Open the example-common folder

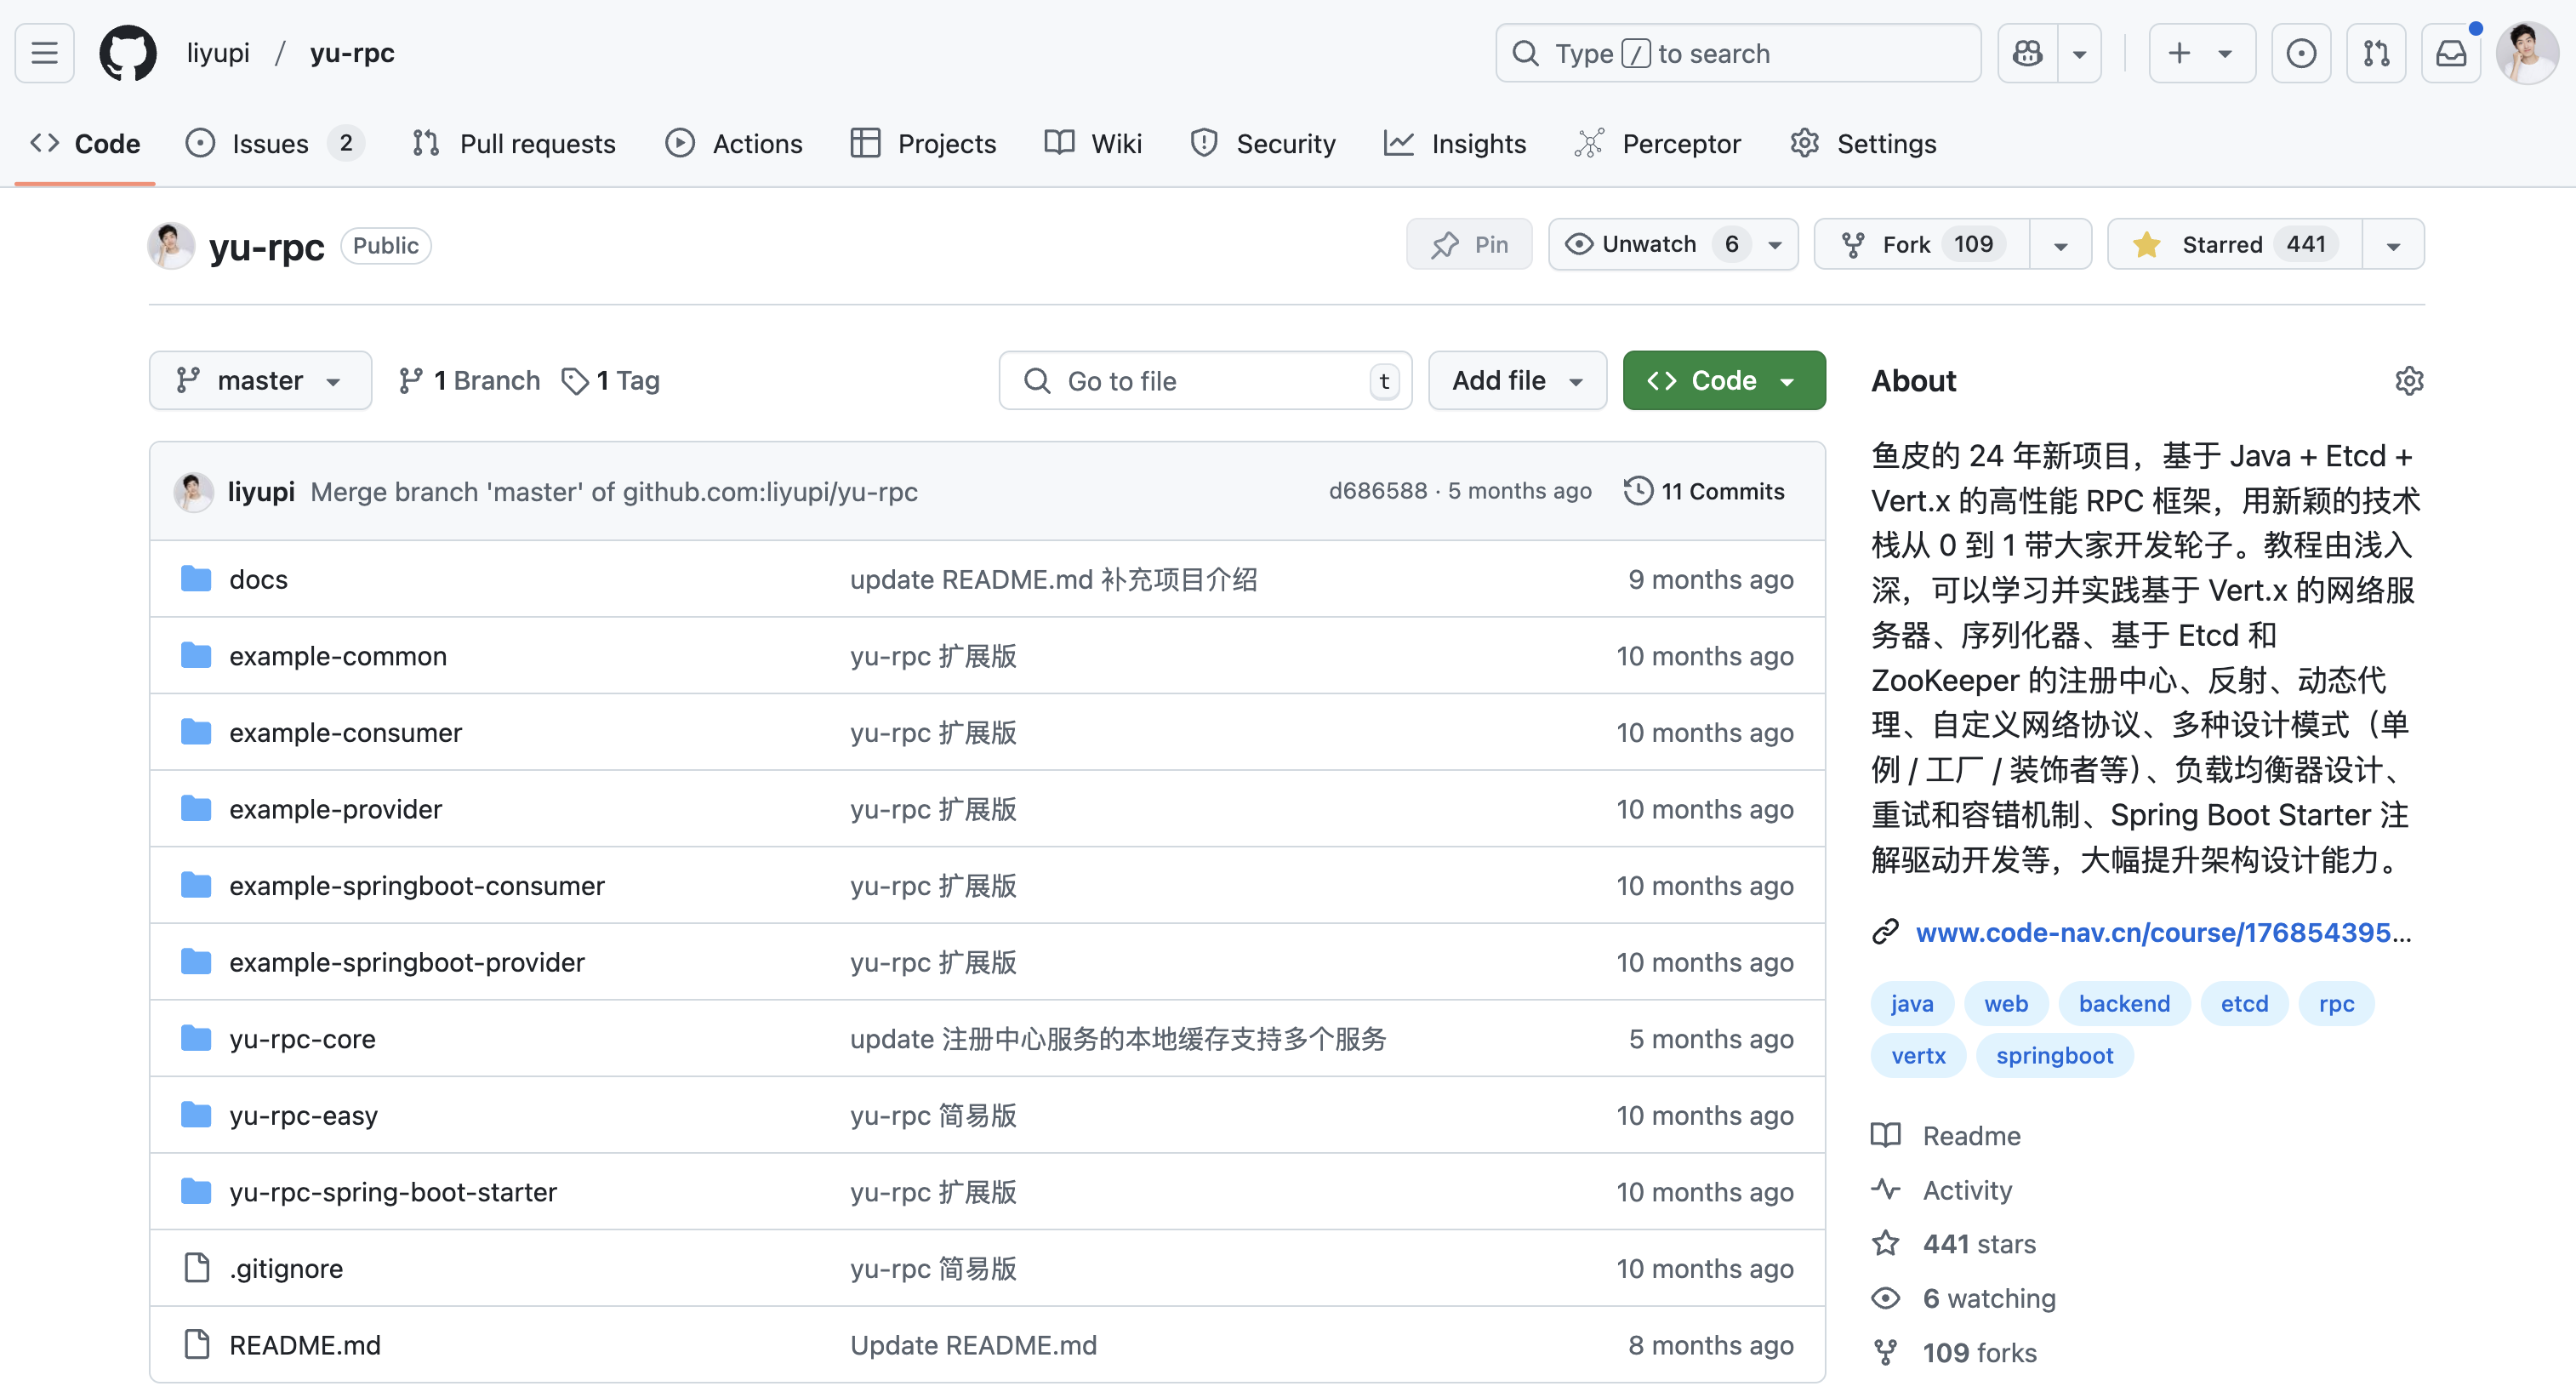[338, 656]
